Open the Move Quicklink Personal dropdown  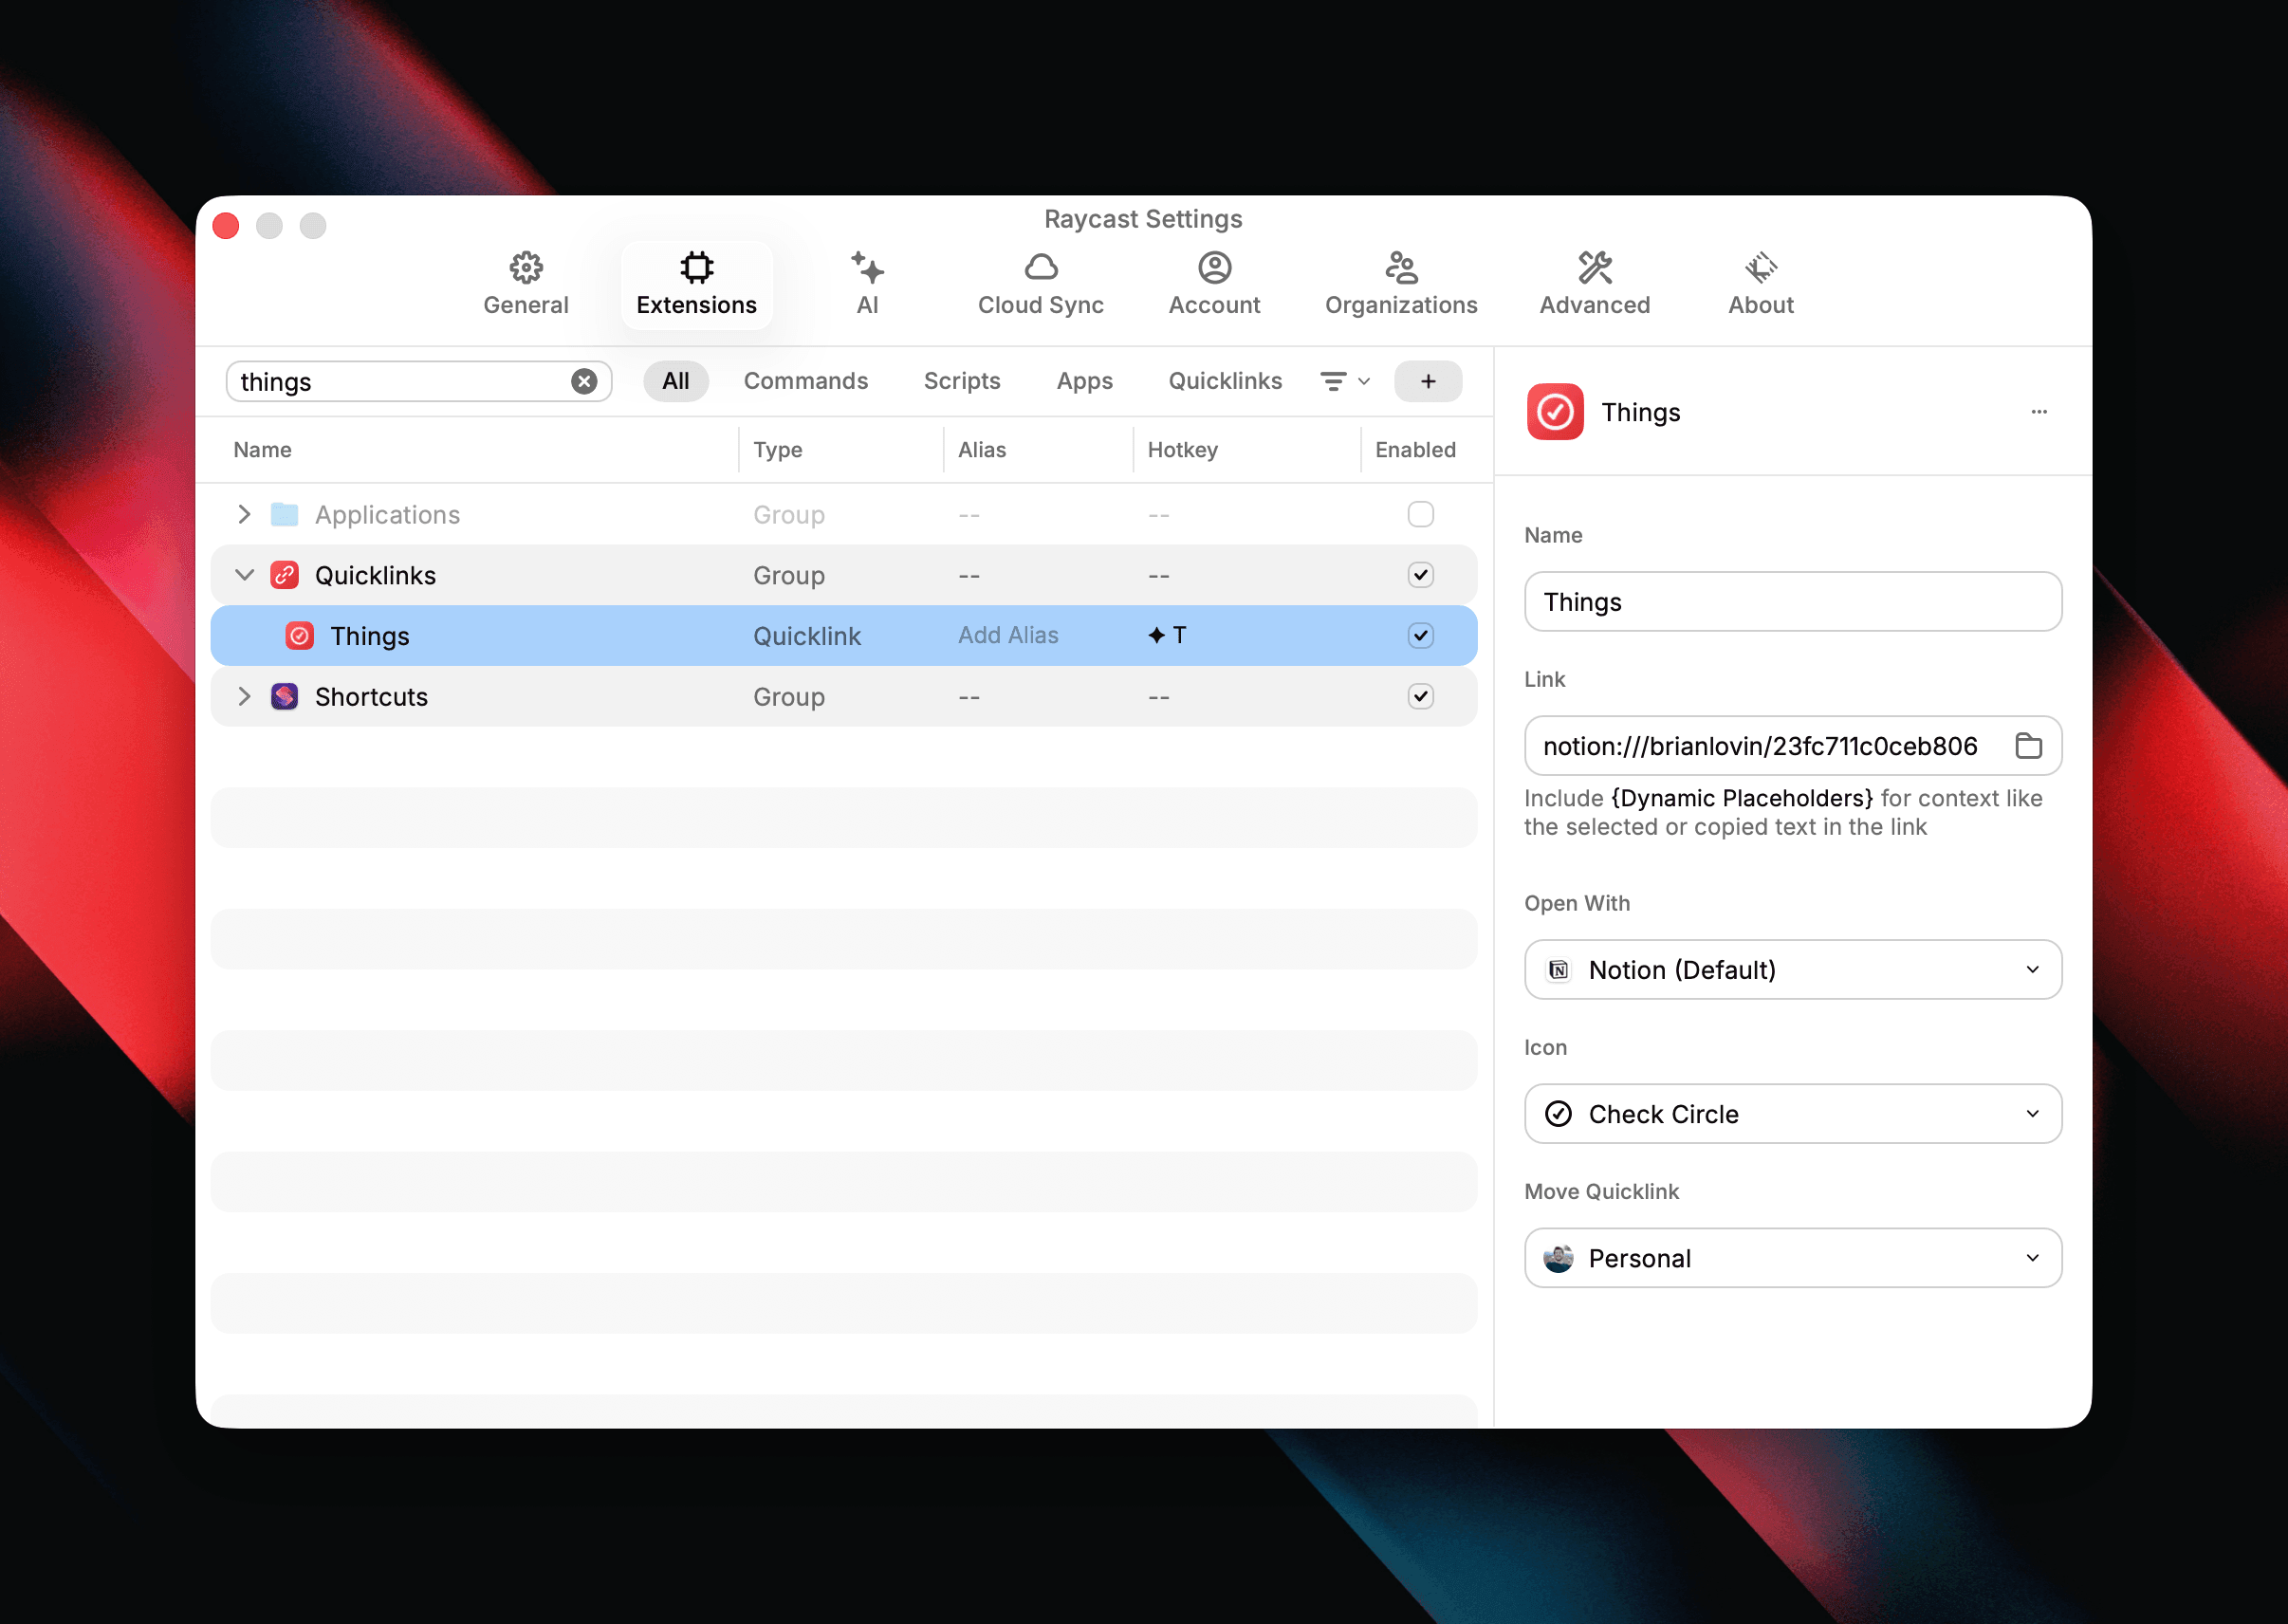pyautogui.click(x=1792, y=1258)
